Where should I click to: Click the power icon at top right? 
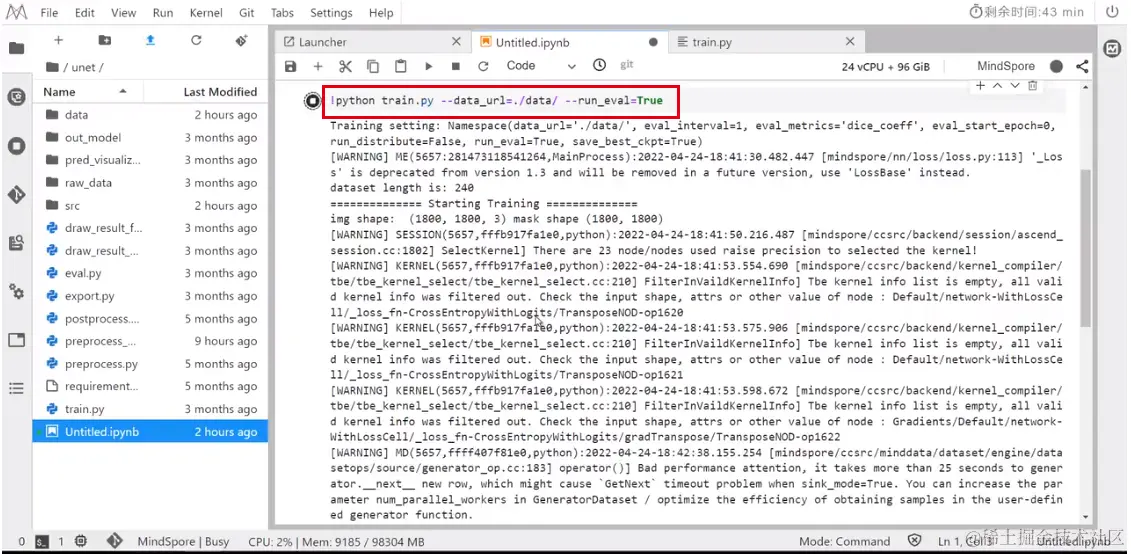click(1112, 12)
